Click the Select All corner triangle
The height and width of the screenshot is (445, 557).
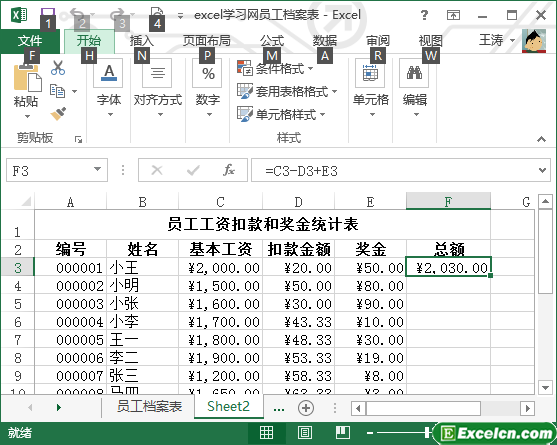(26, 201)
